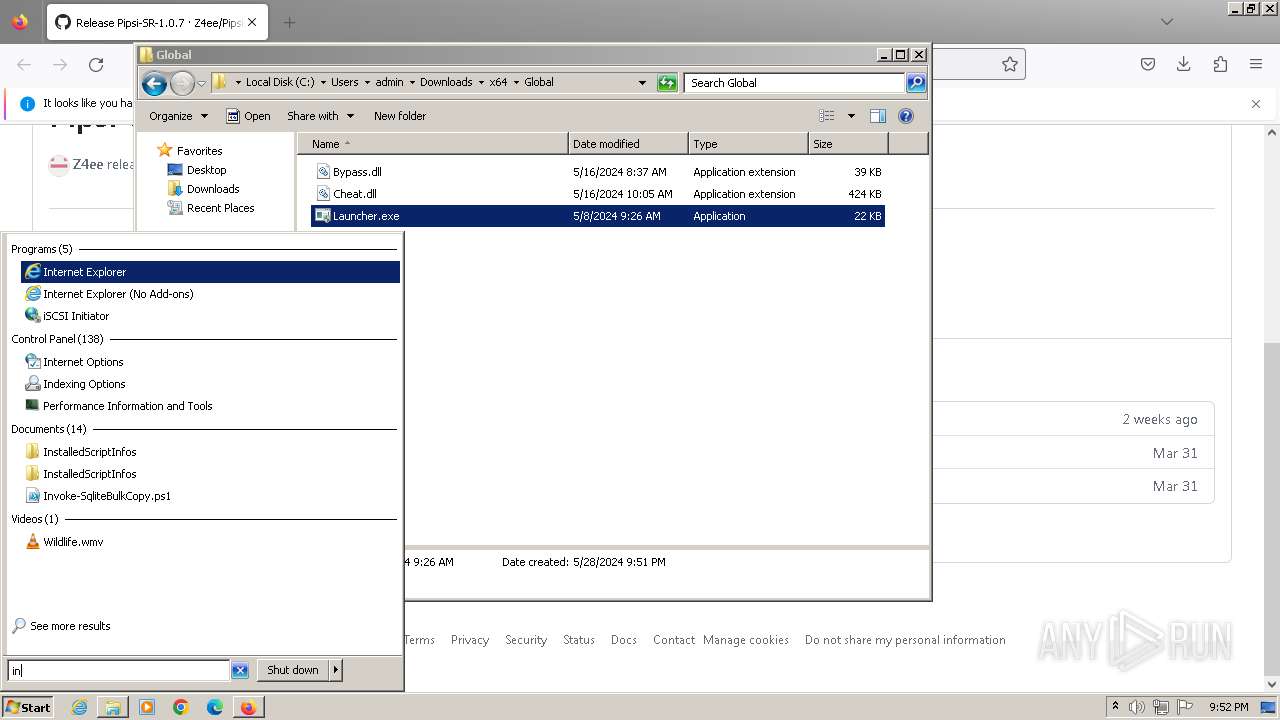Open the Firefox application menu
Image resolution: width=1280 pixels, height=720 pixels.
click(x=1256, y=64)
